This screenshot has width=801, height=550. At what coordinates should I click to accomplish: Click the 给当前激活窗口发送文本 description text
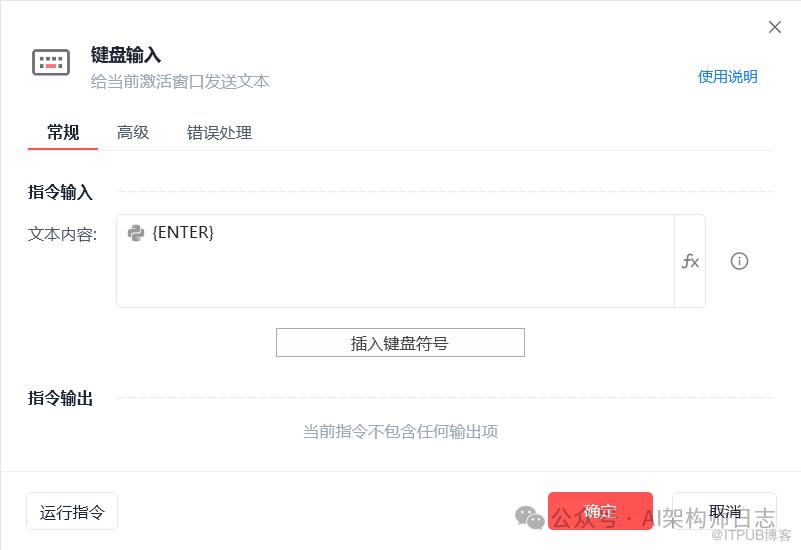[x=180, y=81]
